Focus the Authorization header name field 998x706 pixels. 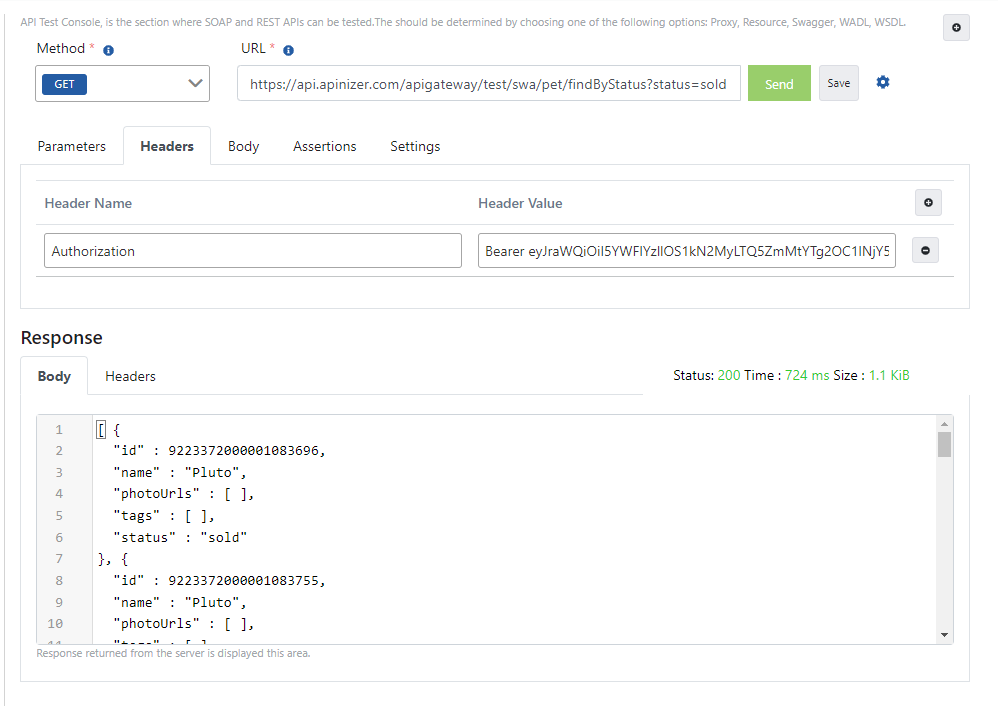tap(252, 251)
